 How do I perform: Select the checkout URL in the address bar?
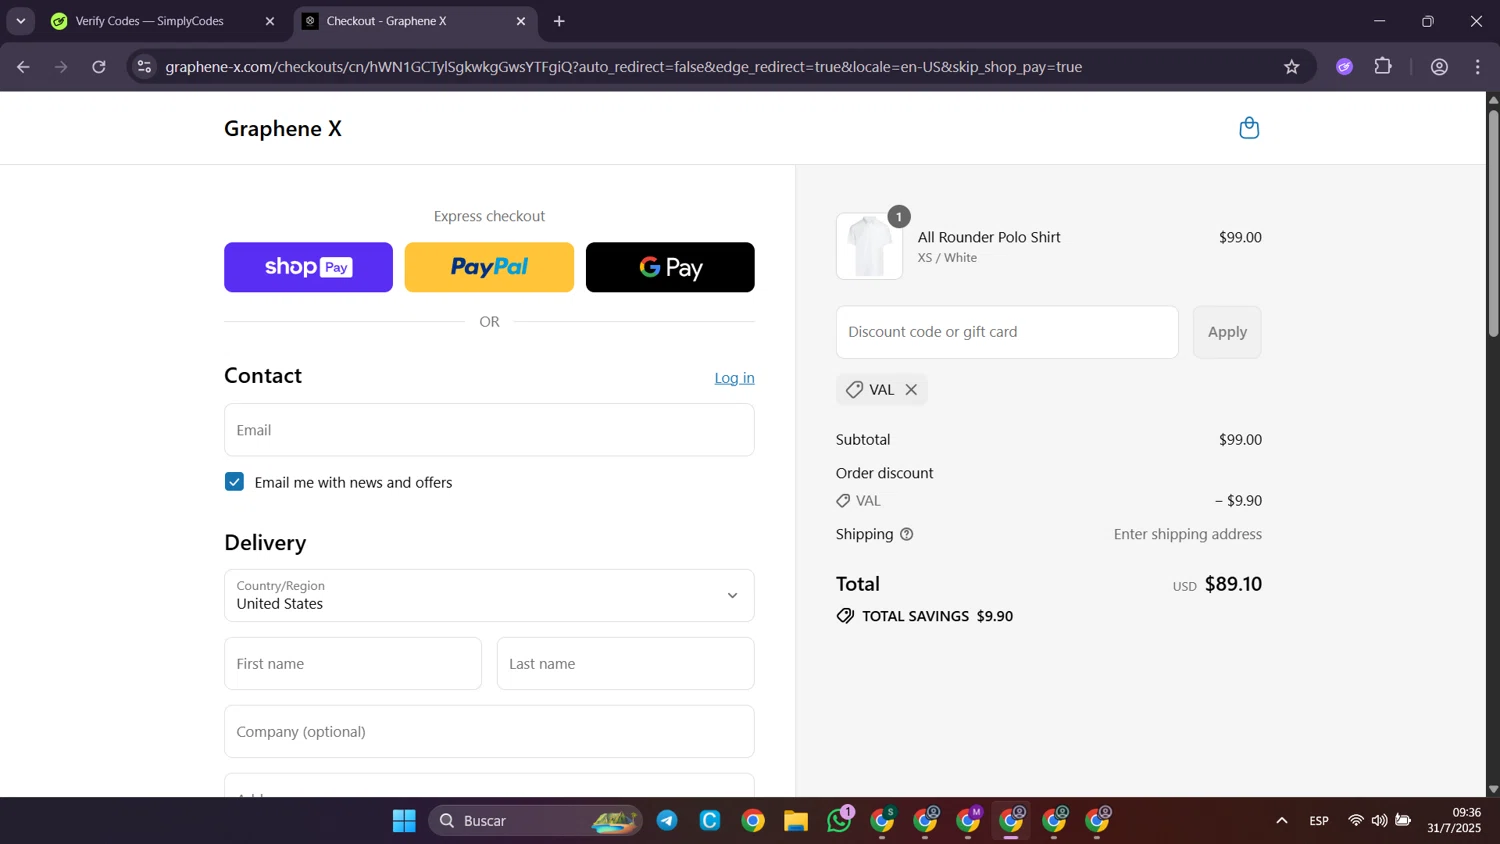point(623,67)
